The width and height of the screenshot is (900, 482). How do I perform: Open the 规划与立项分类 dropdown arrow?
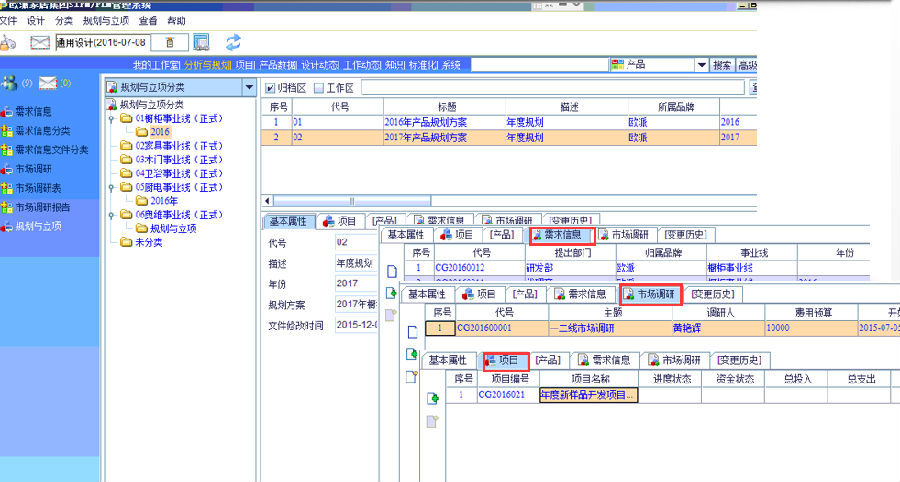point(249,88)
